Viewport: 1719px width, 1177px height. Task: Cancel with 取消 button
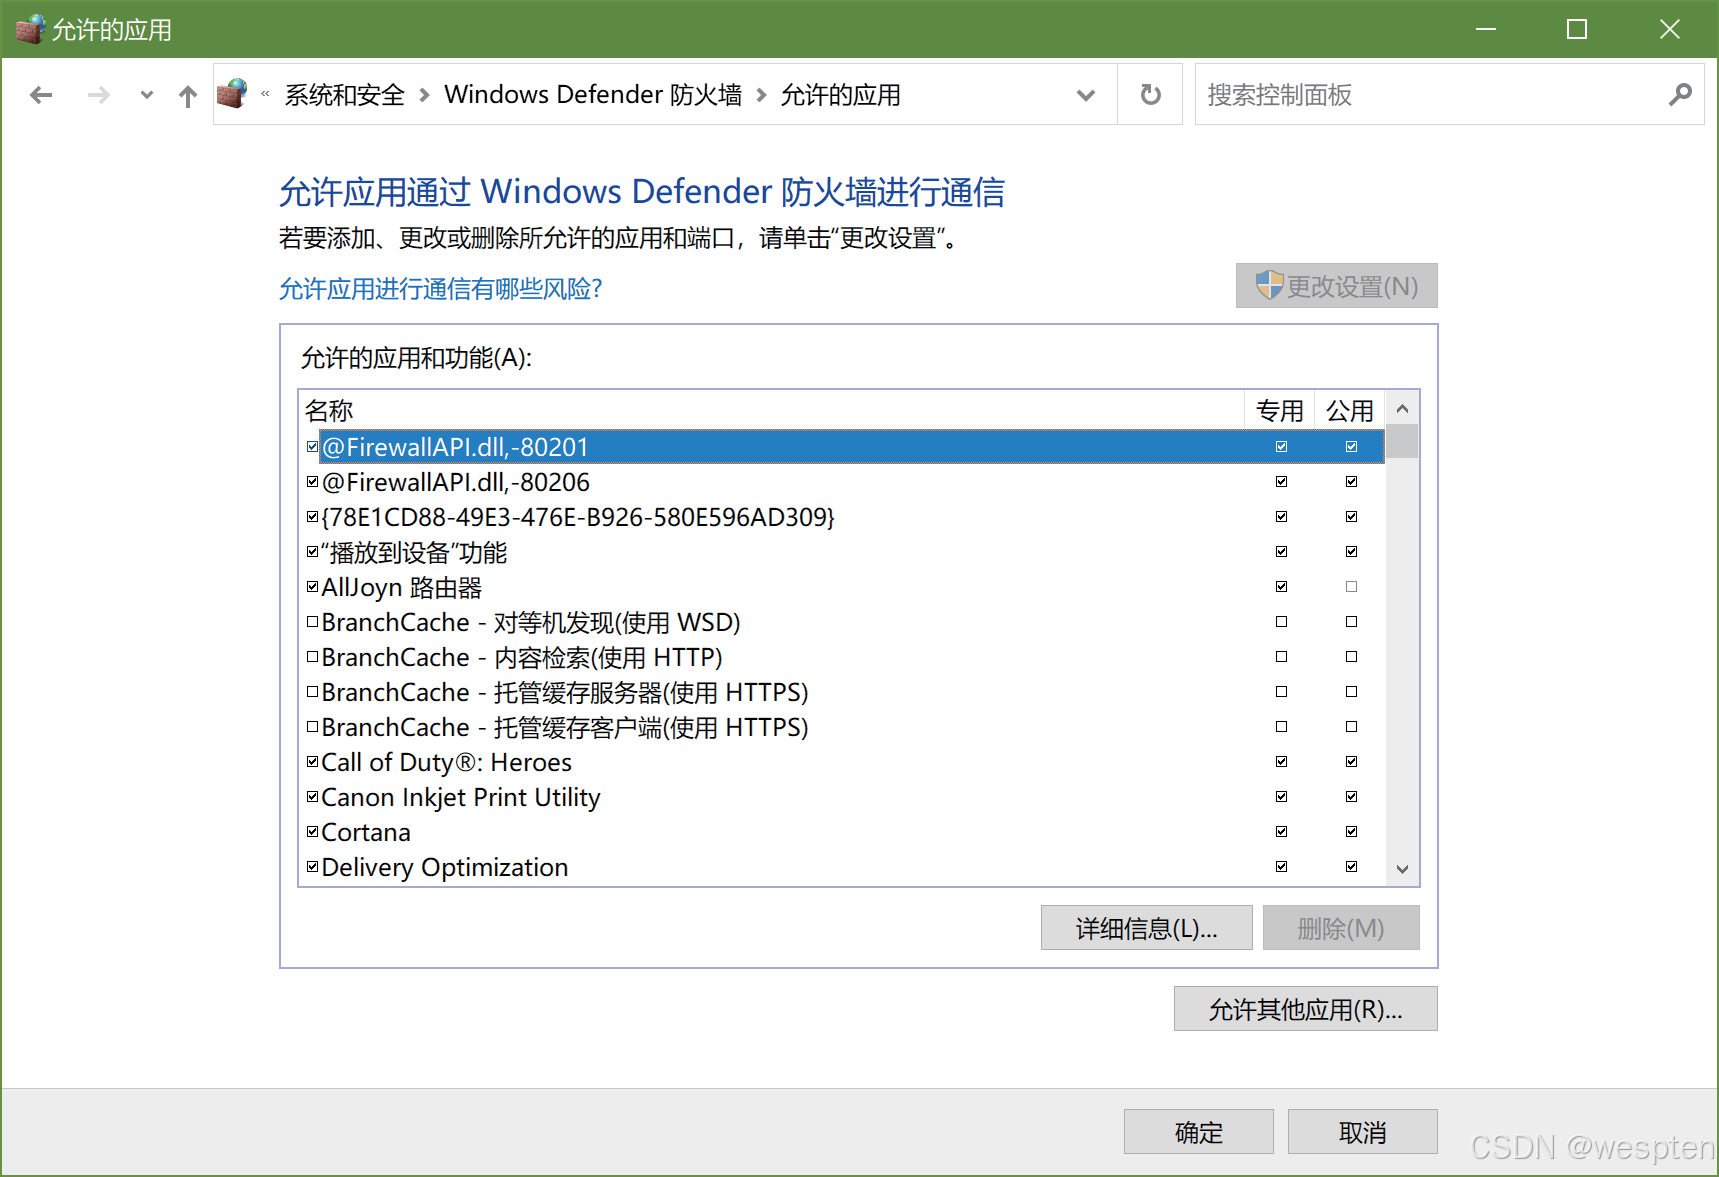1363,1132
